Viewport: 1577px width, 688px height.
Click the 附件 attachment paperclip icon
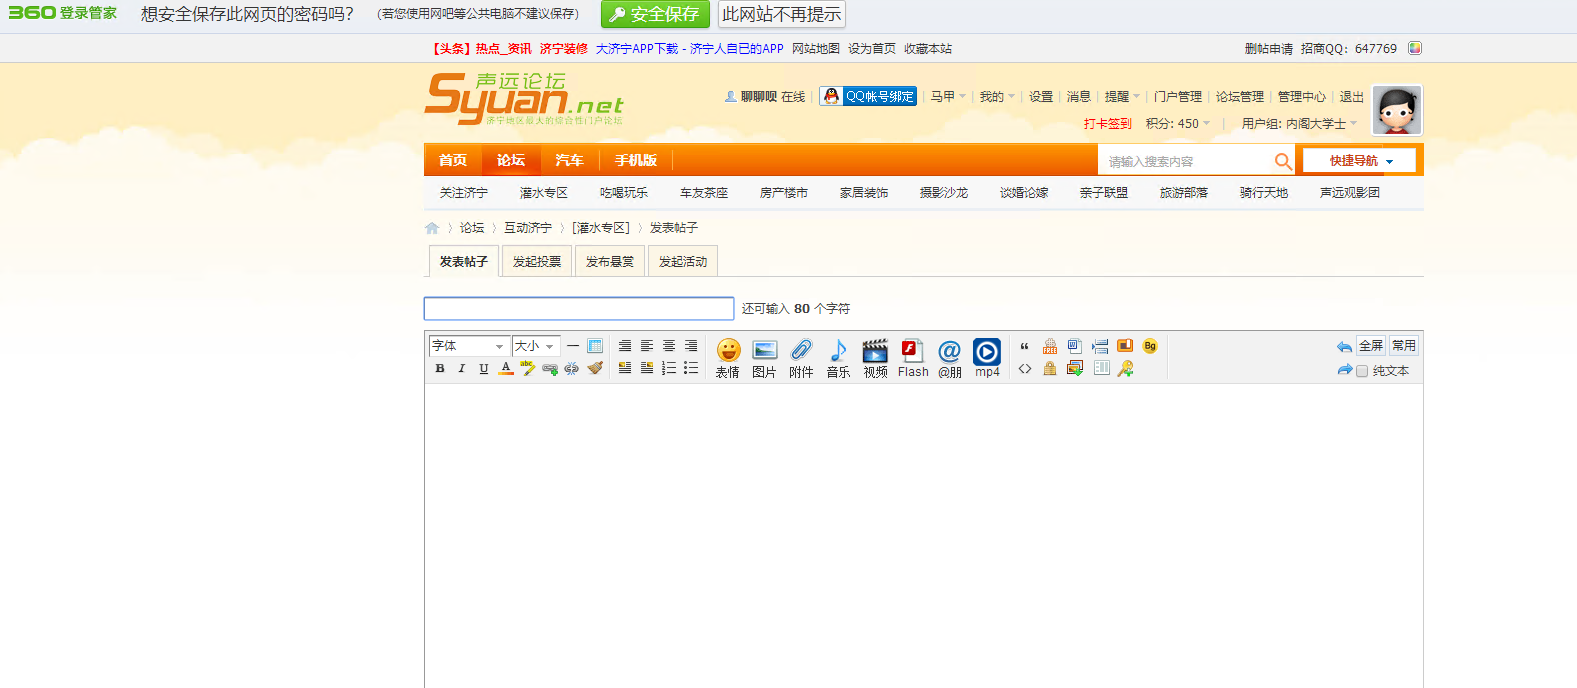coord(801,358)
